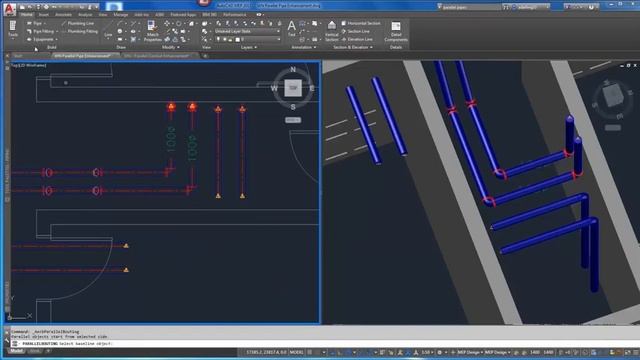Toggle Clean Screen in status bar
The image size is (640, 360).
(627, 352)
